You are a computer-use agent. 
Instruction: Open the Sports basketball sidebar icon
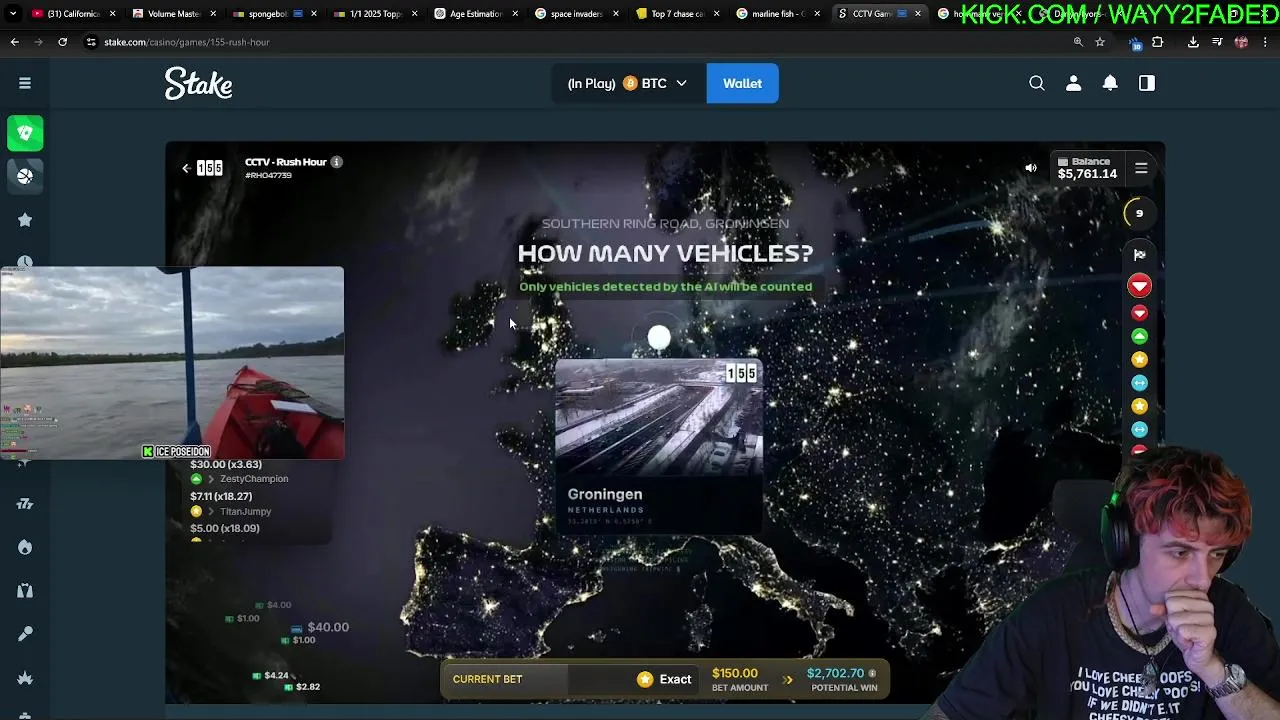[x=25, y=176]
